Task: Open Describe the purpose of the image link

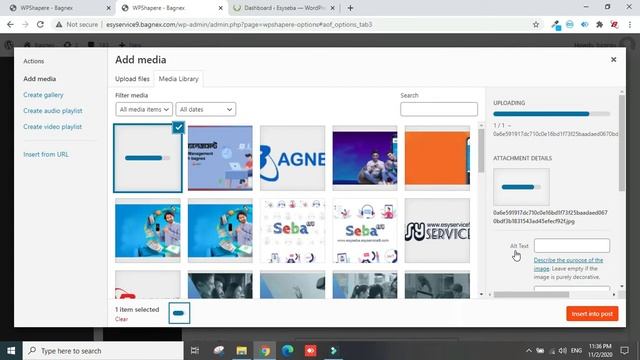Action: pyautogui.click(x=568, y=264)
